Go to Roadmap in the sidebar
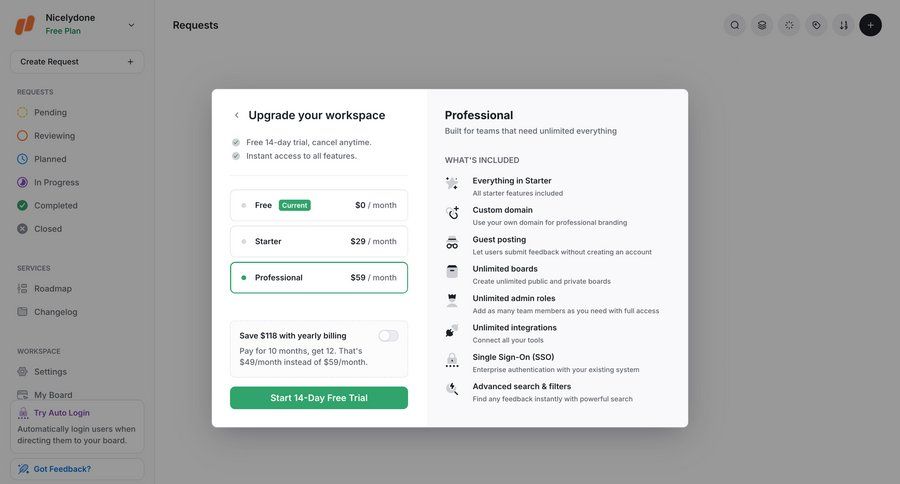900x484 pixels. 53,289
